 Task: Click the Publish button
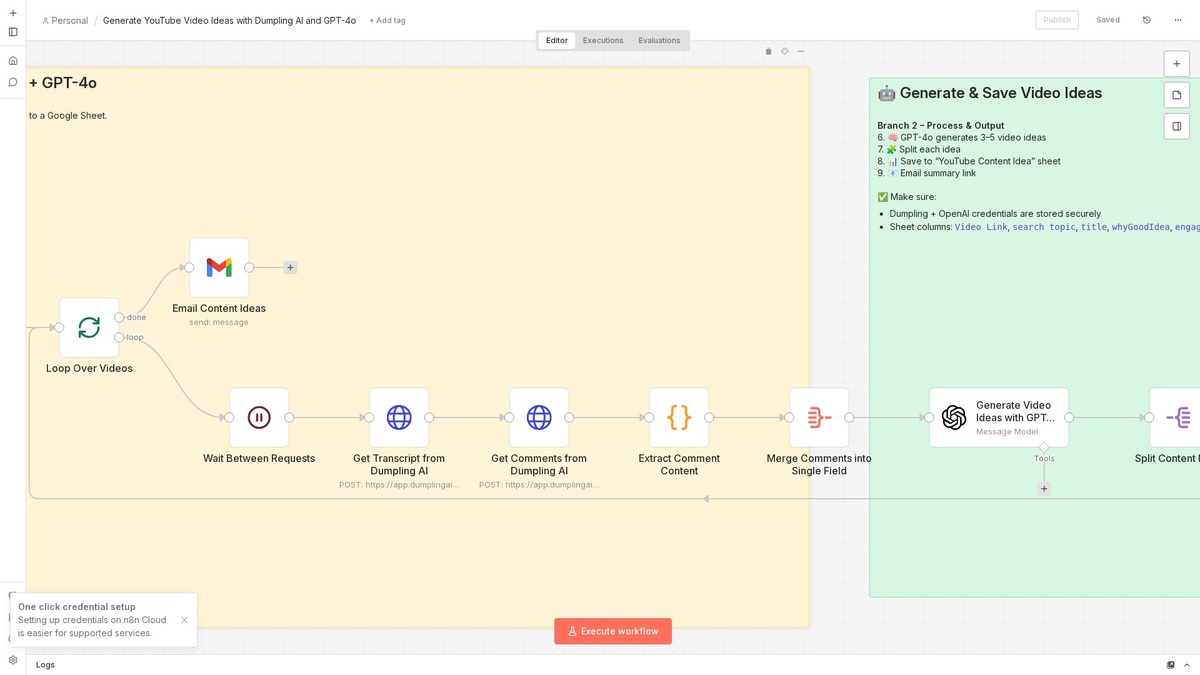click(x=1057, y=20)
